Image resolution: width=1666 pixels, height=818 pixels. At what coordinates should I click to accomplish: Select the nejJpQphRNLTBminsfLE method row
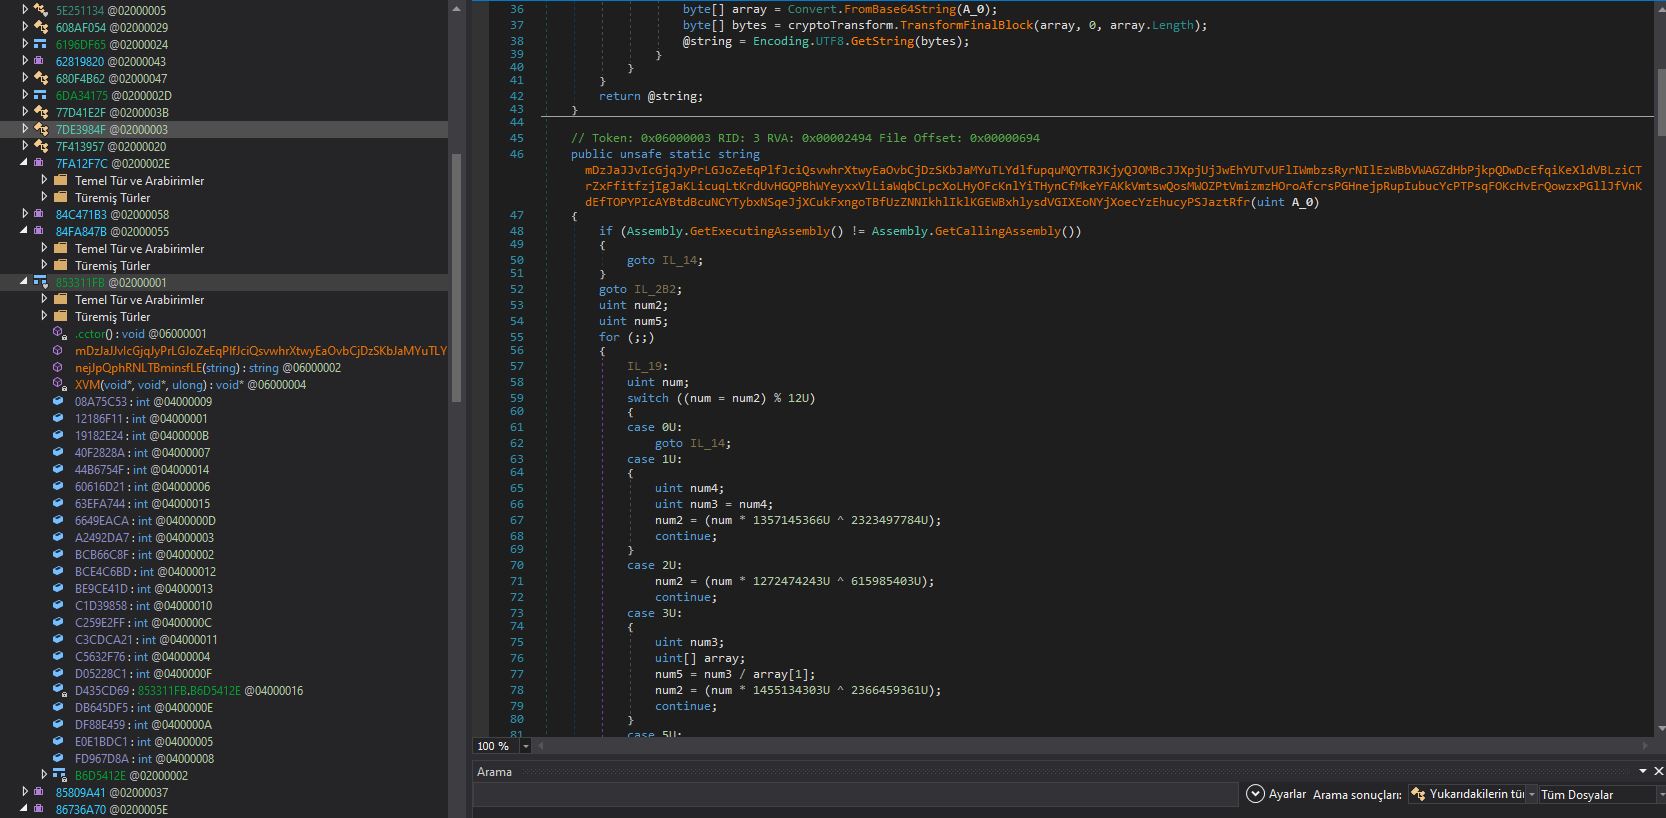point(208,367)
